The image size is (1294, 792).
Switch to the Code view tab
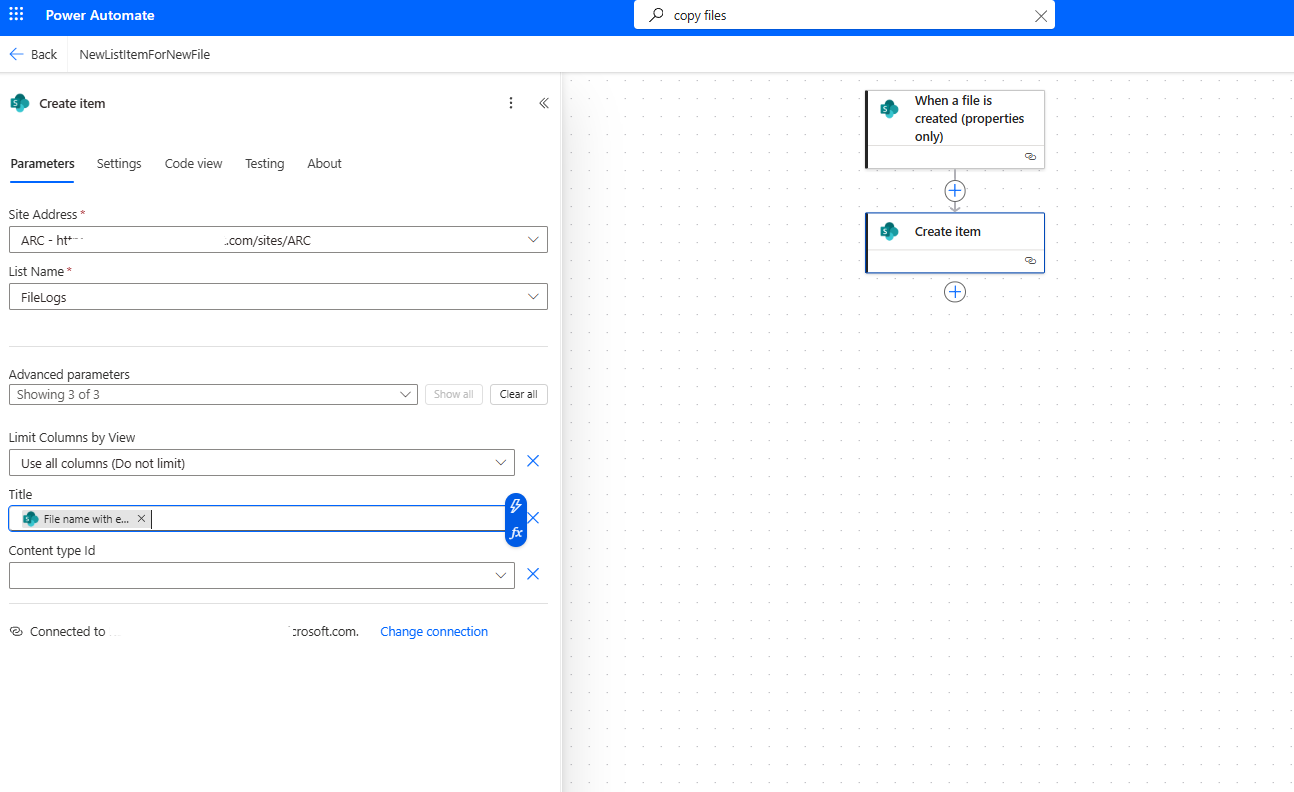tap(193, 164)
